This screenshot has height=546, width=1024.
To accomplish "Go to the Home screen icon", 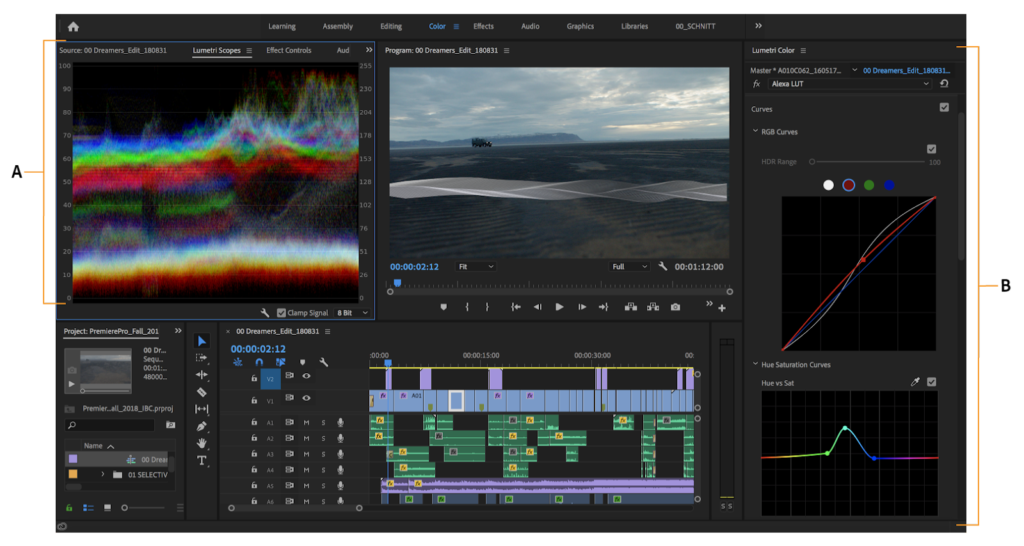I will (x=73, y=27).
